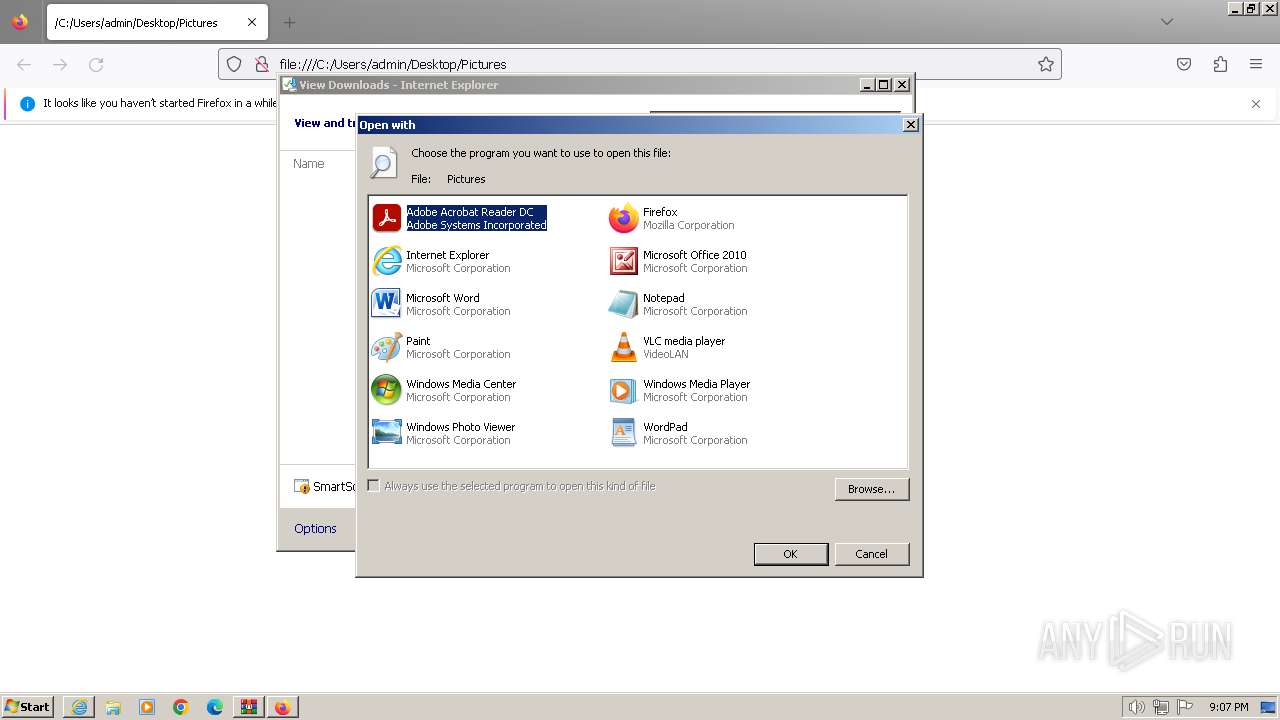1280x720 pixels.
Task: Dismiss the Firefox notification bar
Action: click(1256, 103)
